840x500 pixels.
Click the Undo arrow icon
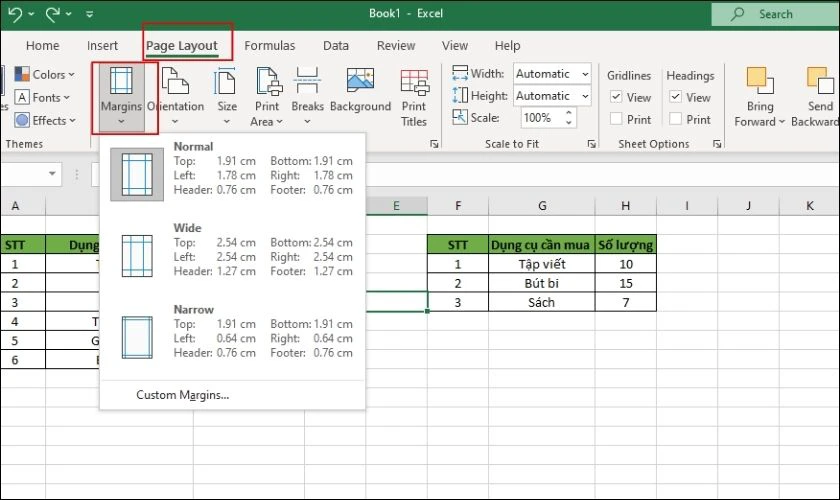pyautogui.click(x=16, y=14)
